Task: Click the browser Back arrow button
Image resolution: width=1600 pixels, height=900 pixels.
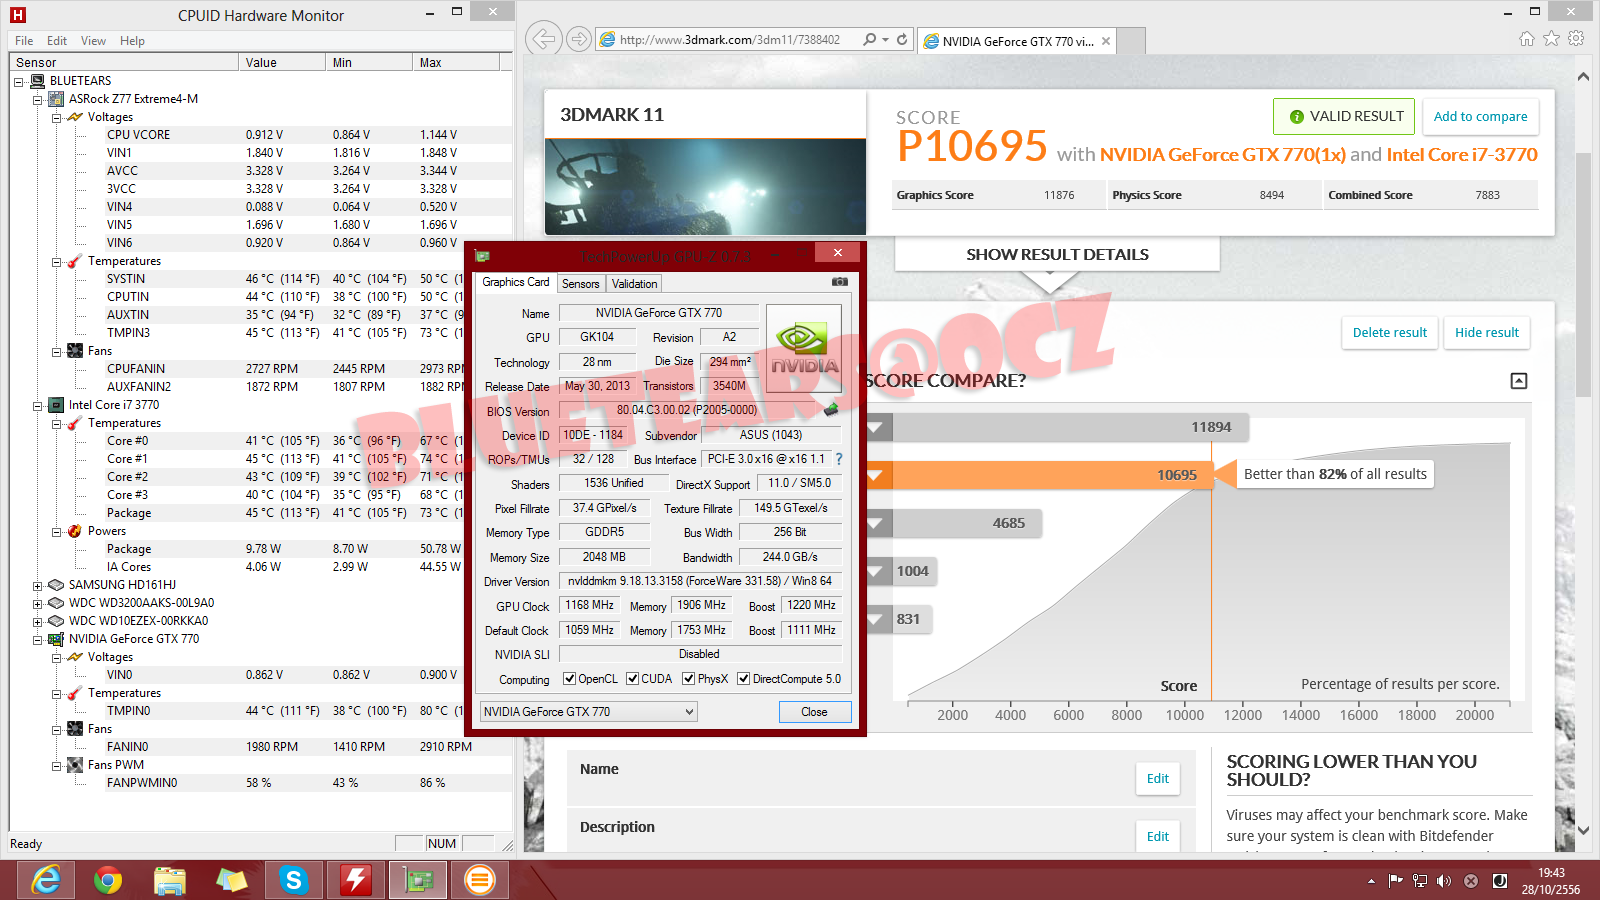Action: click(x=543, y=39)
